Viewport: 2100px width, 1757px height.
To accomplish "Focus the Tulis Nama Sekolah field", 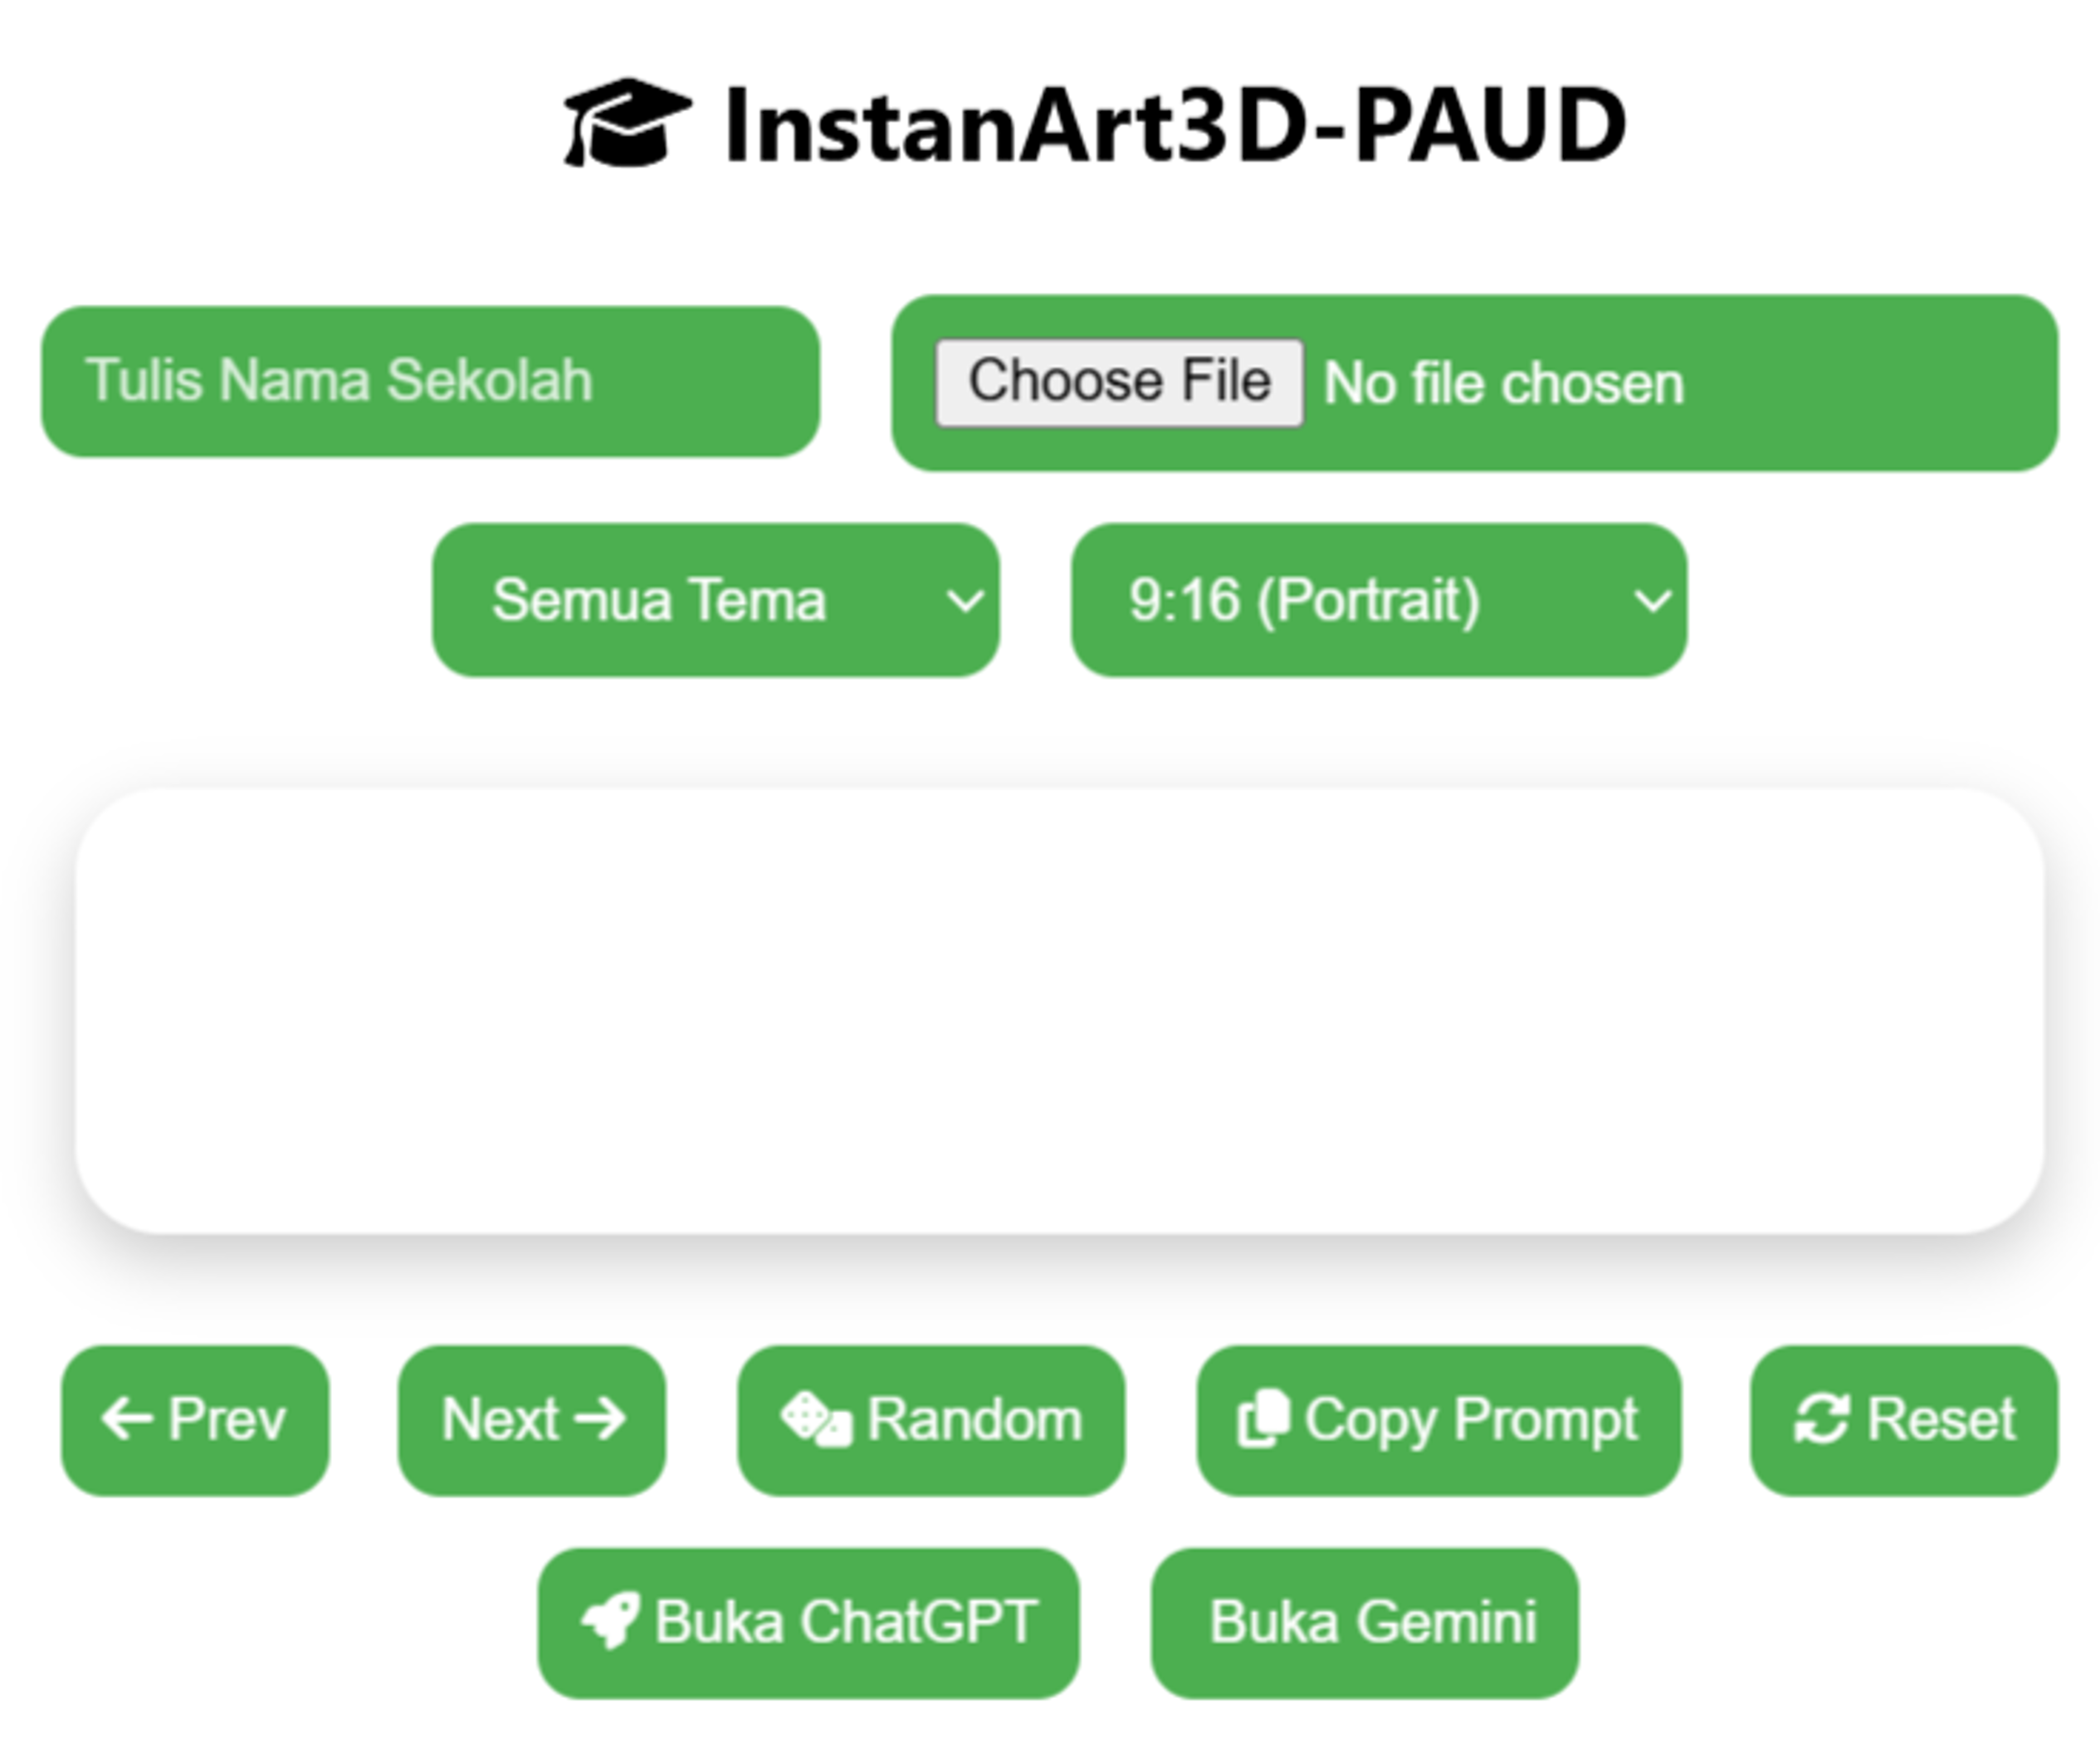I will (x=430, y=382).
